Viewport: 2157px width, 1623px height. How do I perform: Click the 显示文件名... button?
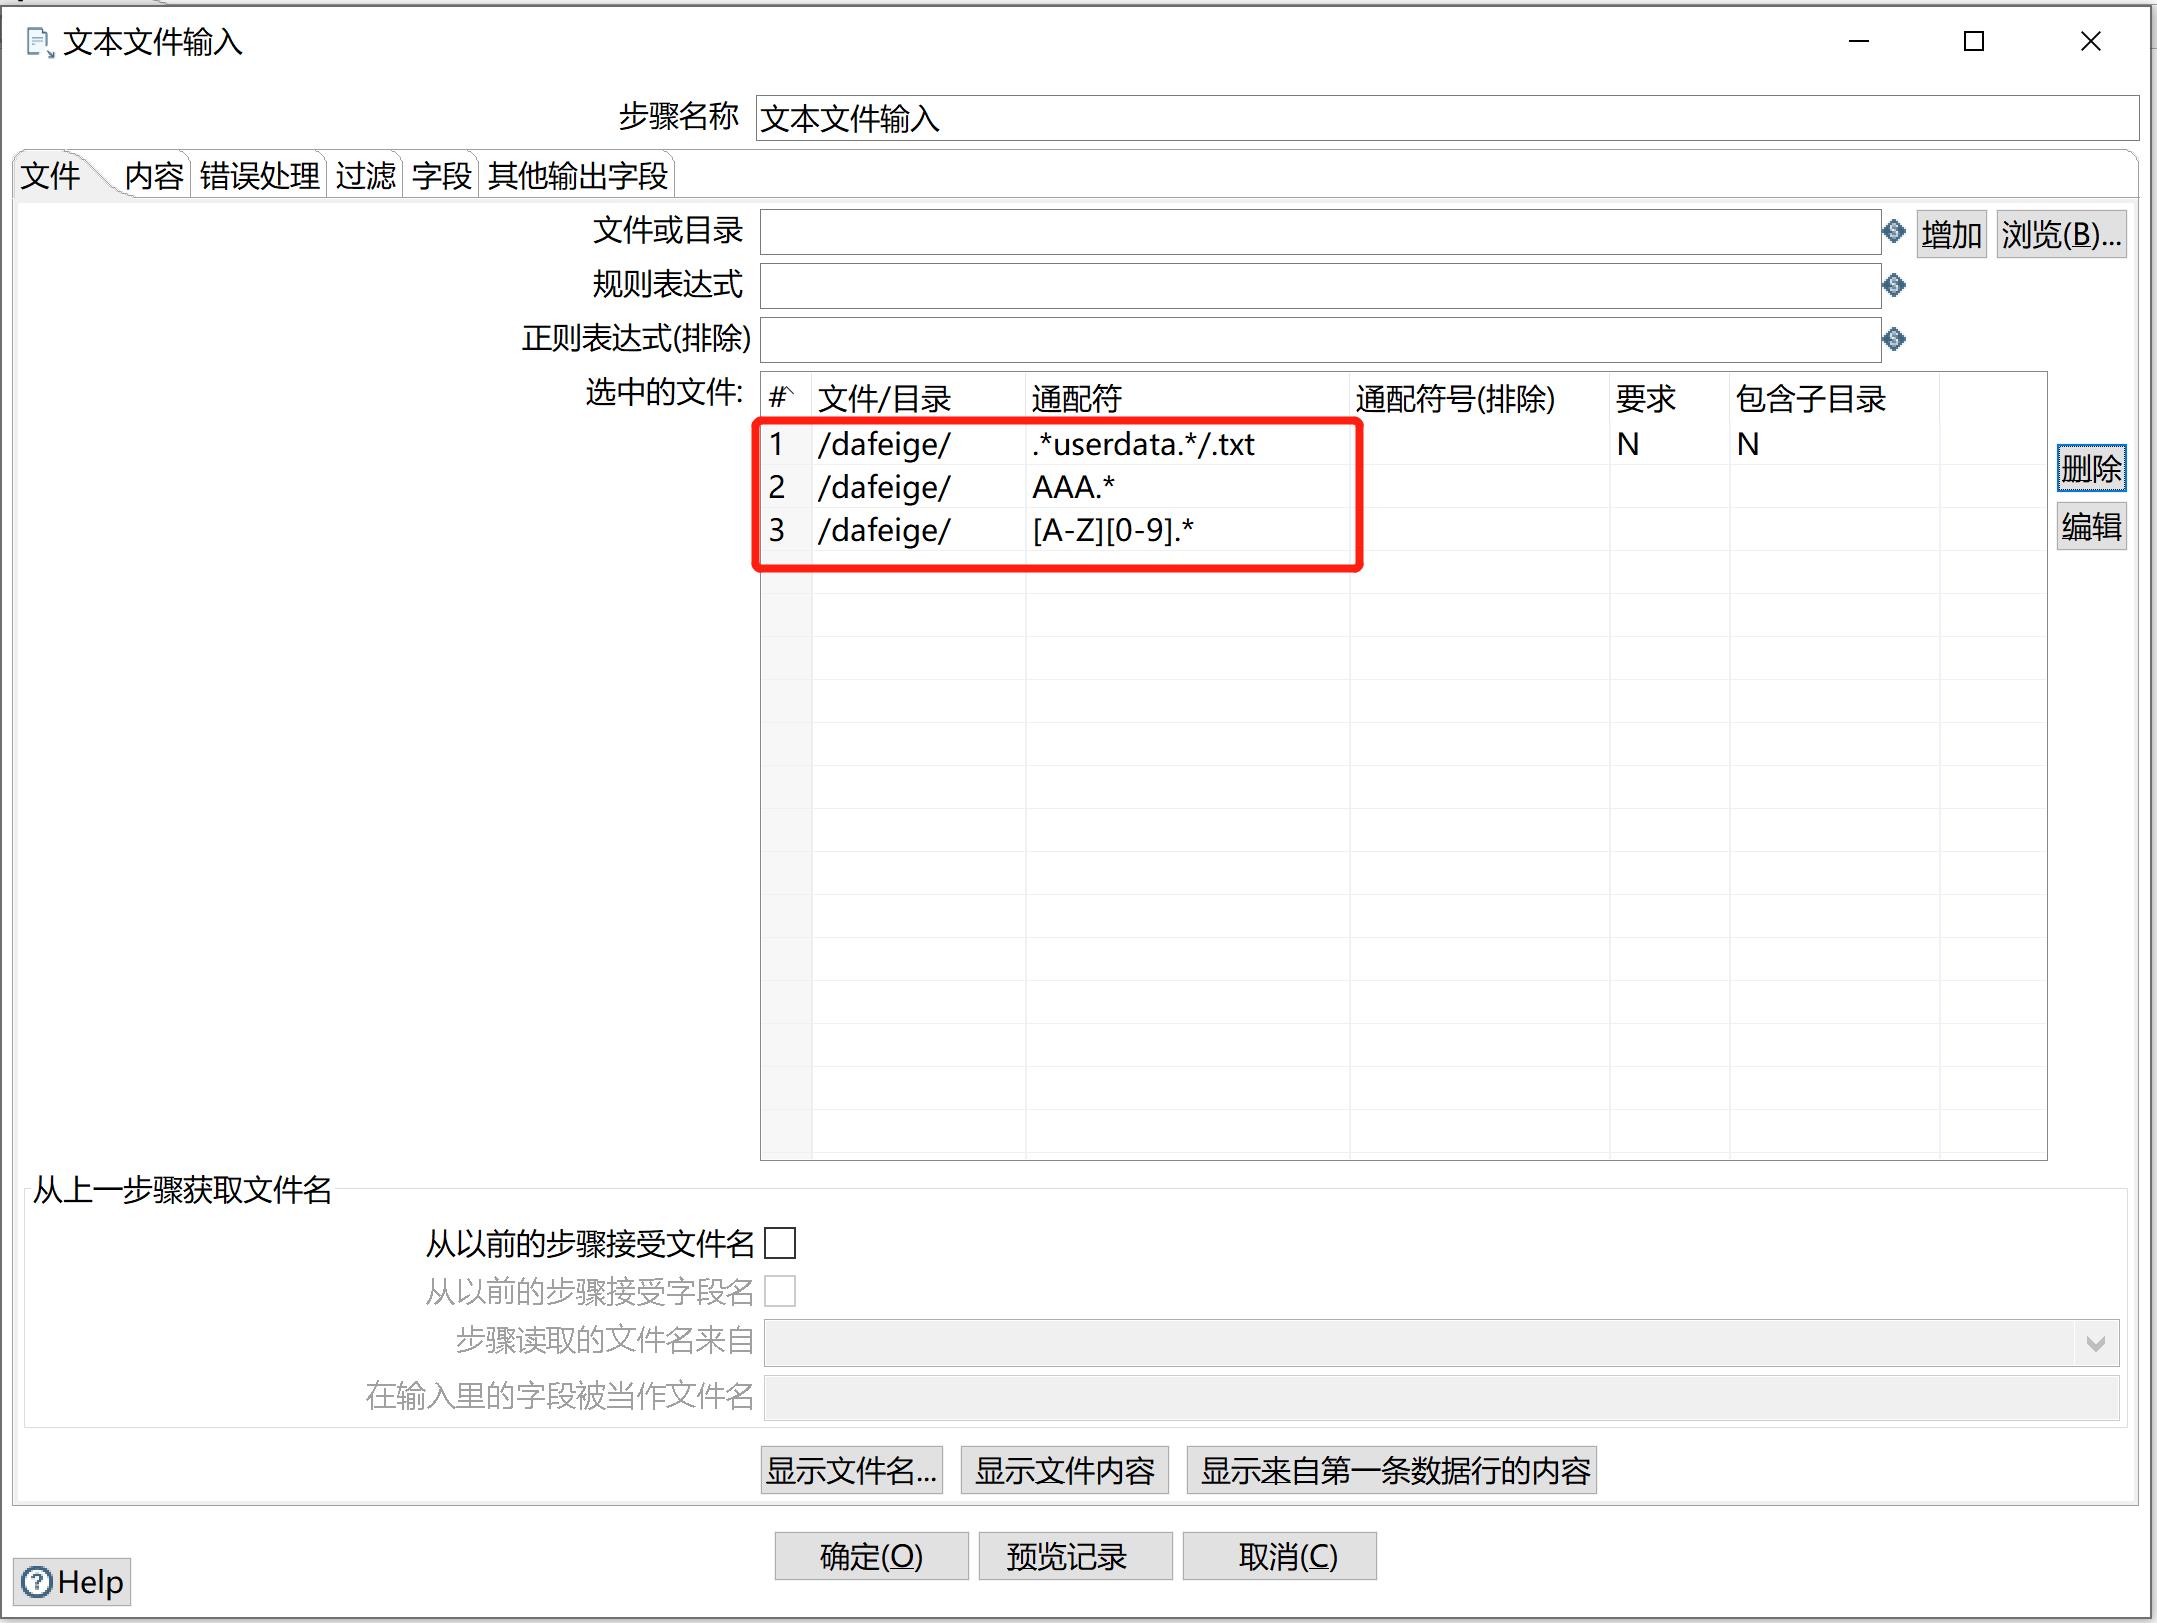(851, 1470)
